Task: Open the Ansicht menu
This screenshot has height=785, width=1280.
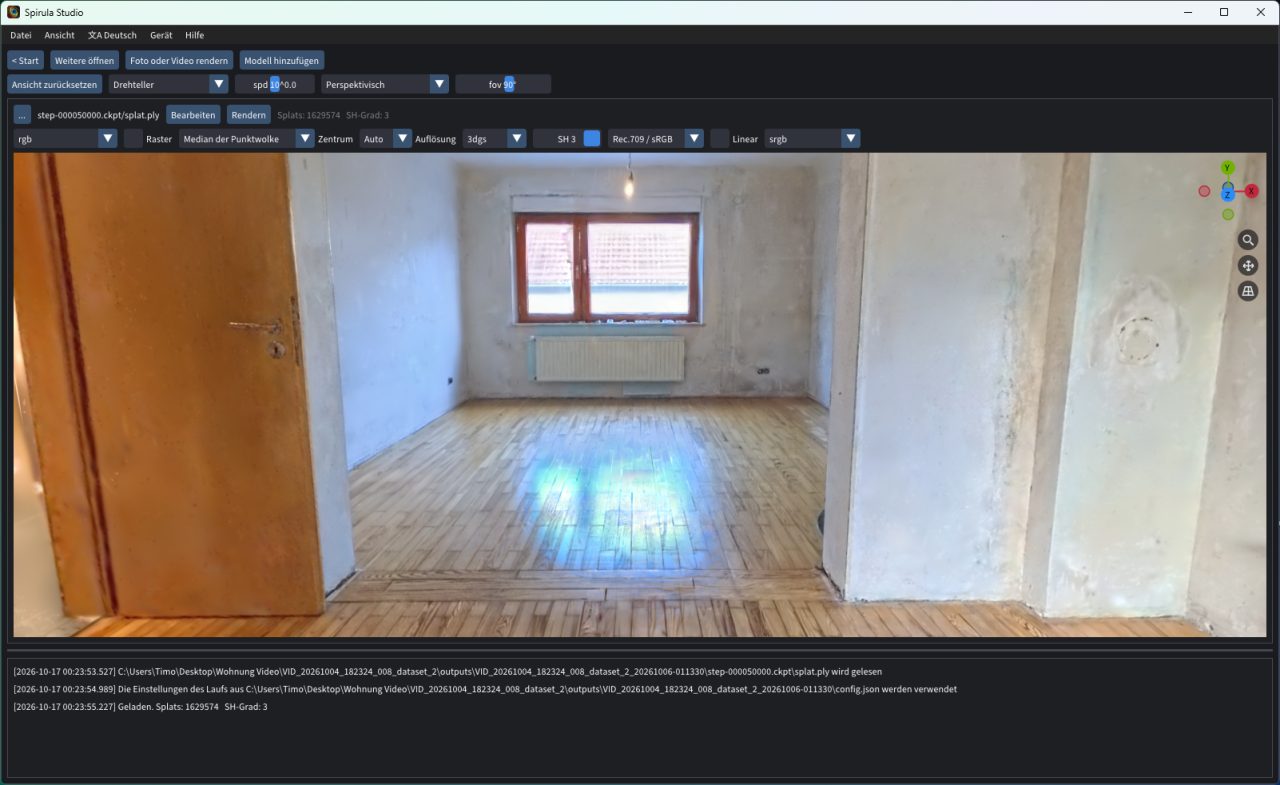Action: click(60, 35)
